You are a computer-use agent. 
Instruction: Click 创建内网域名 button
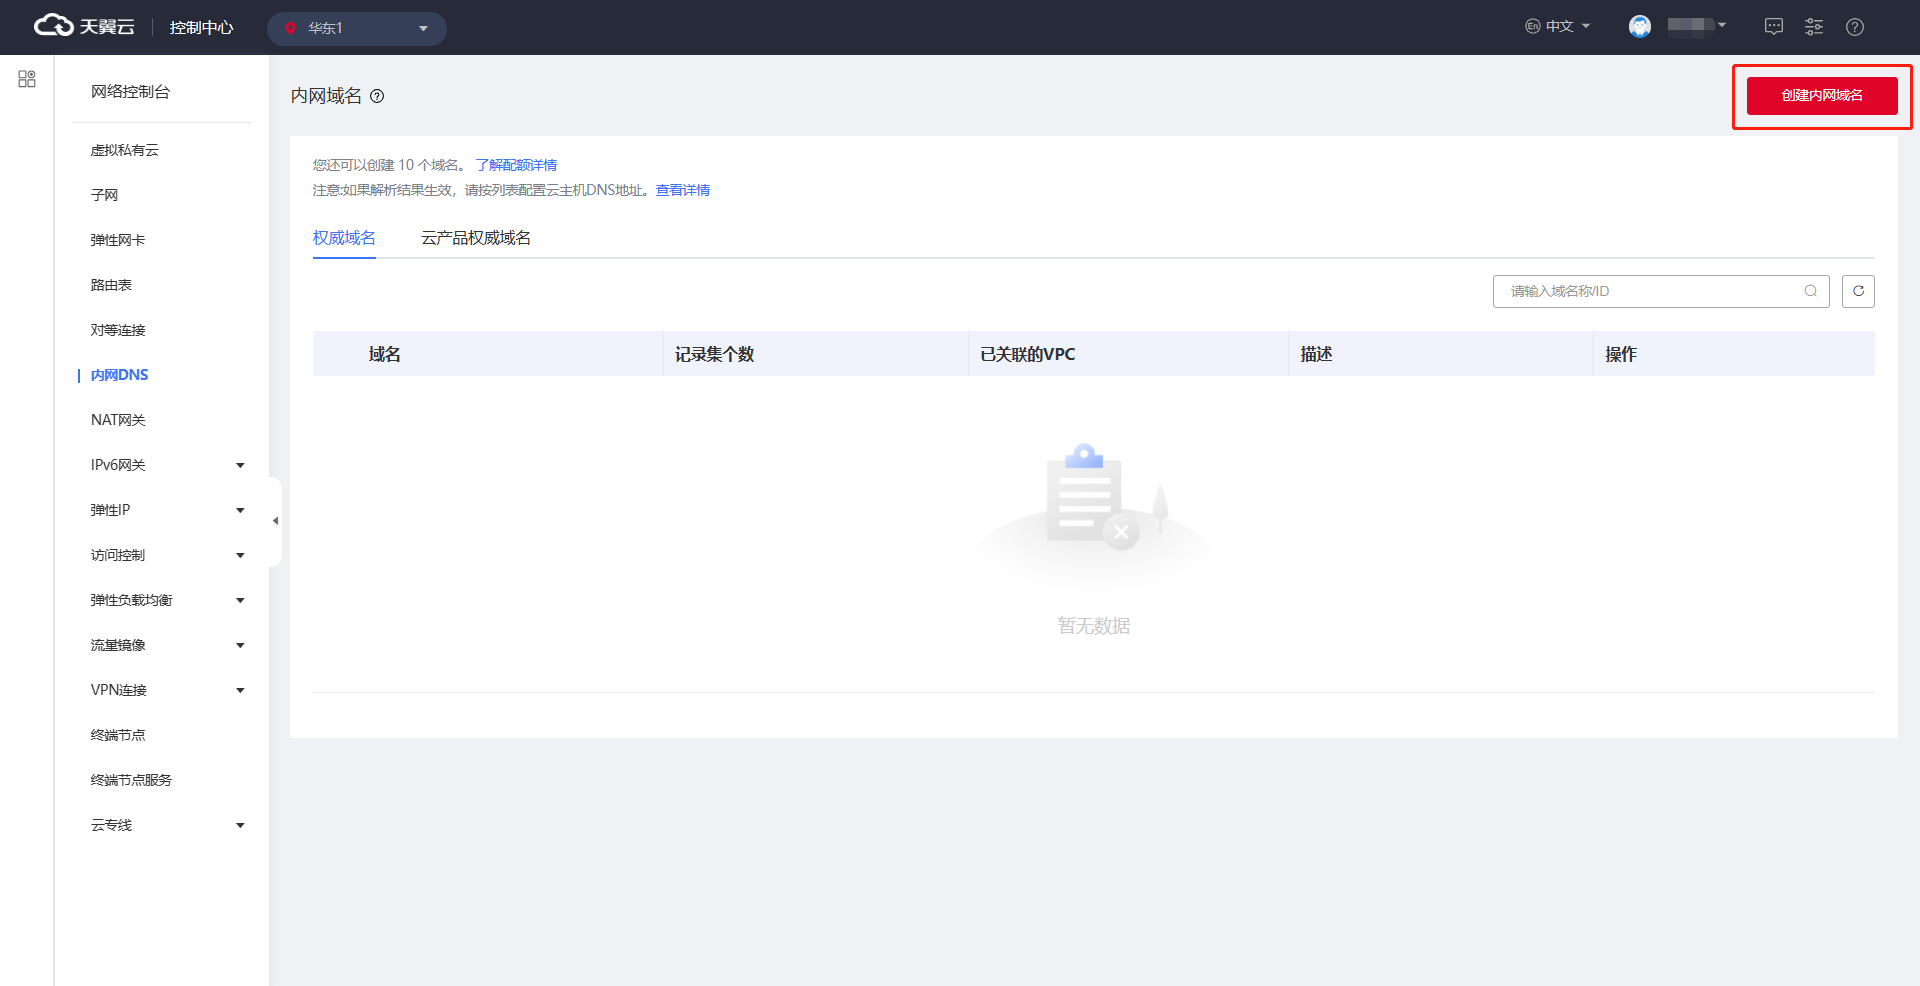coord(1821,96)
